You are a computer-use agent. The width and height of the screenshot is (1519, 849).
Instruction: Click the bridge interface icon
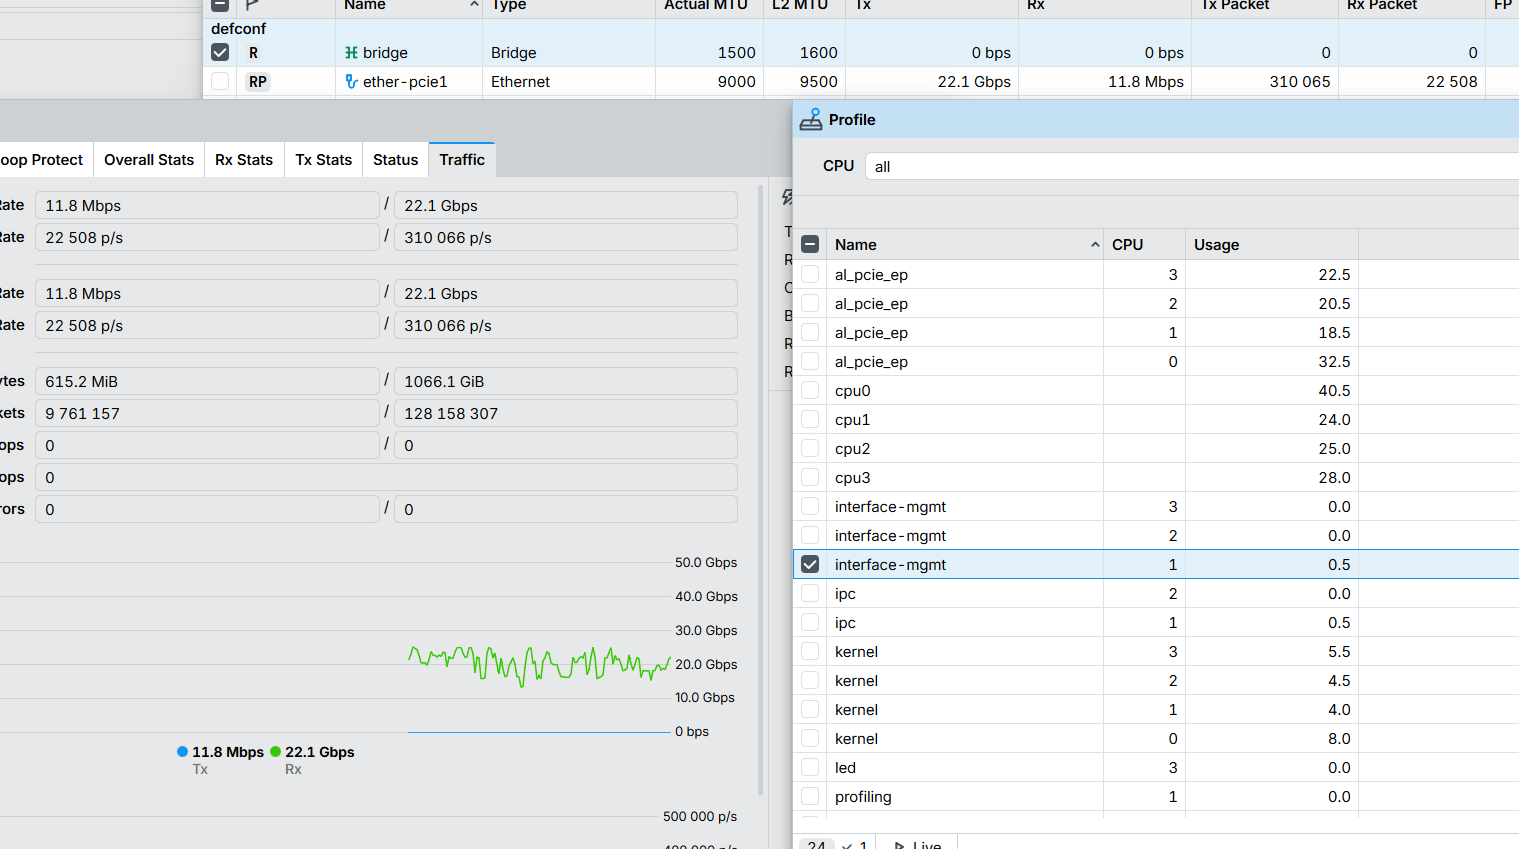point(351,53)
